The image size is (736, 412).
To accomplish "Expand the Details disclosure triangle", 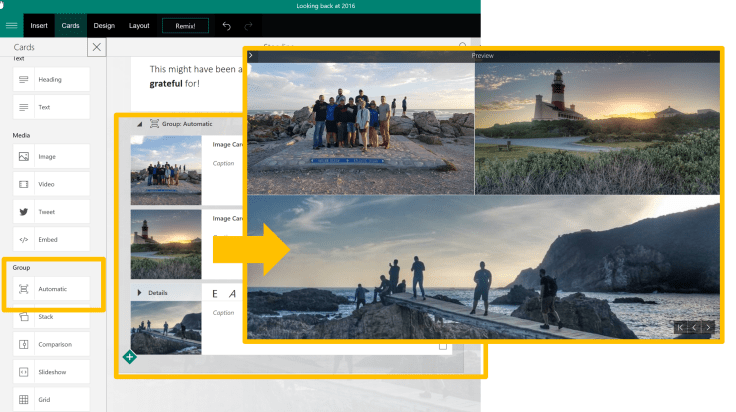I will pos(138,292).
